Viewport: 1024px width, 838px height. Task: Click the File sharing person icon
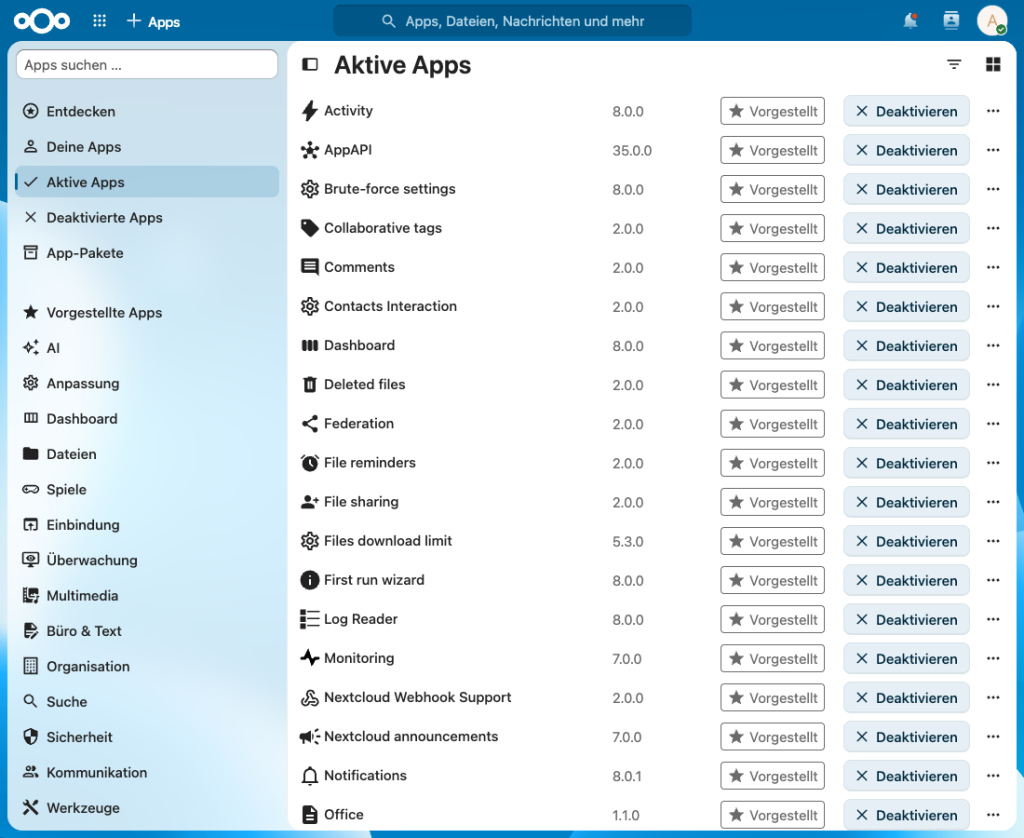click(310, 502)
